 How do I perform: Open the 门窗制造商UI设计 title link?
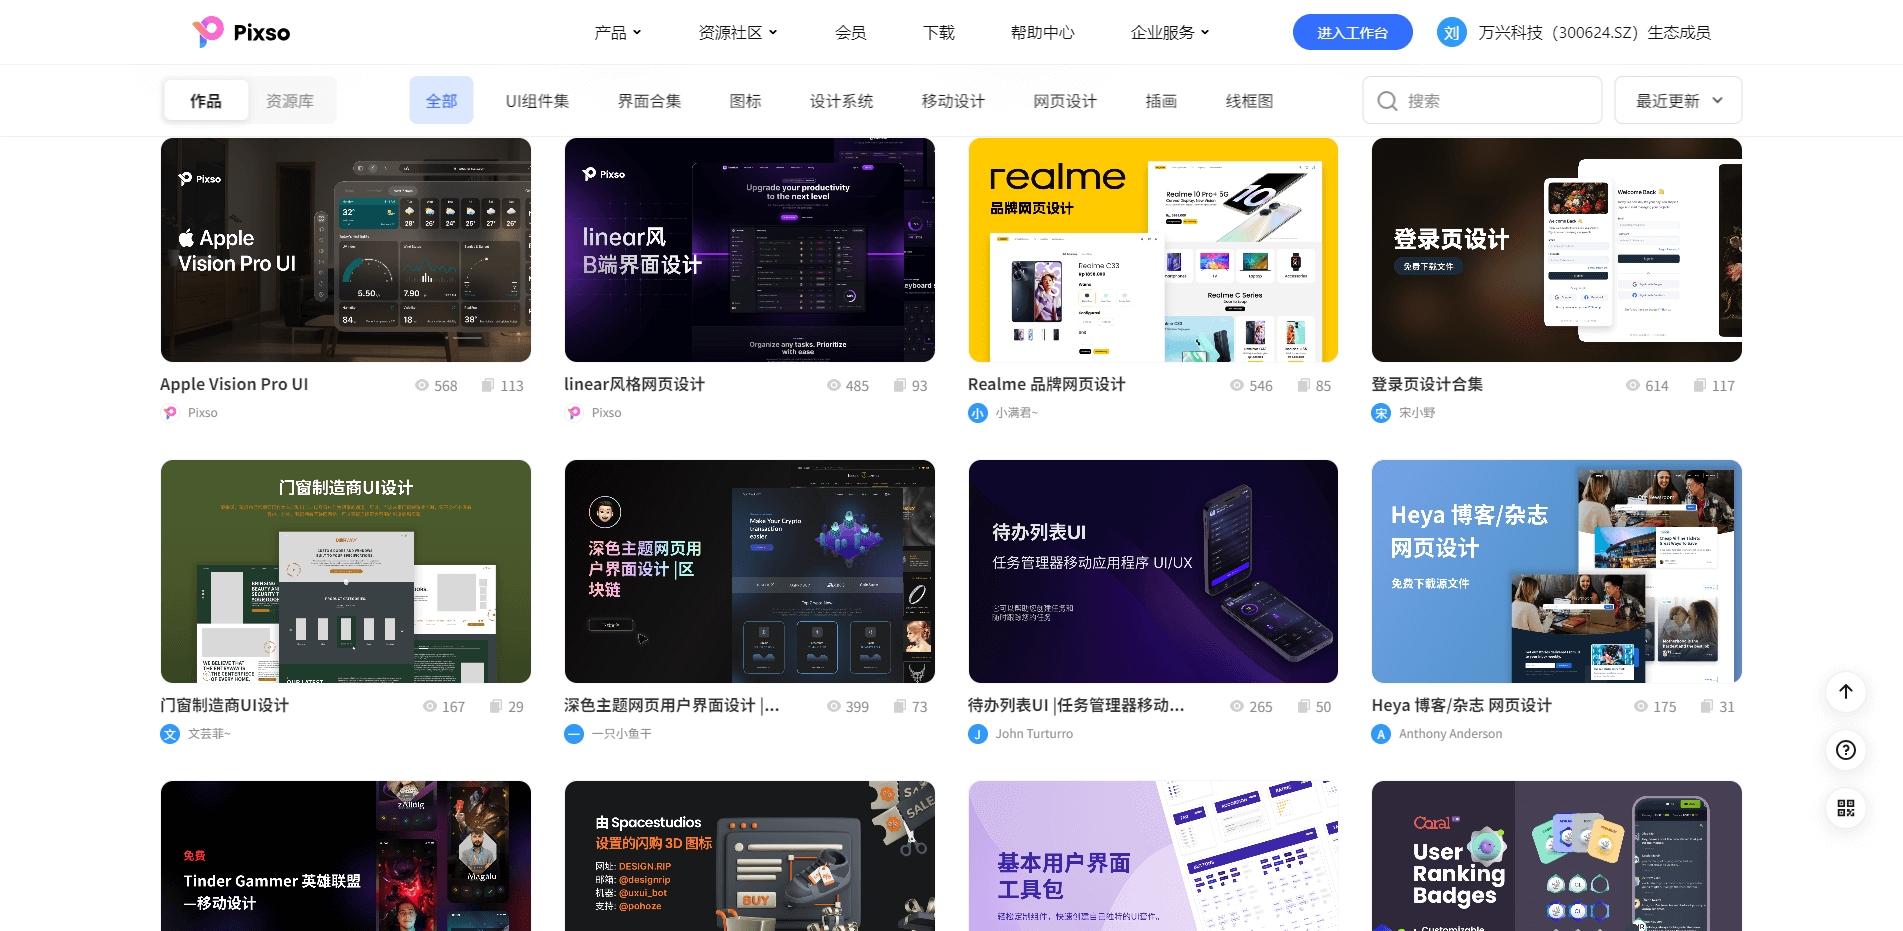tap(225, 705)
